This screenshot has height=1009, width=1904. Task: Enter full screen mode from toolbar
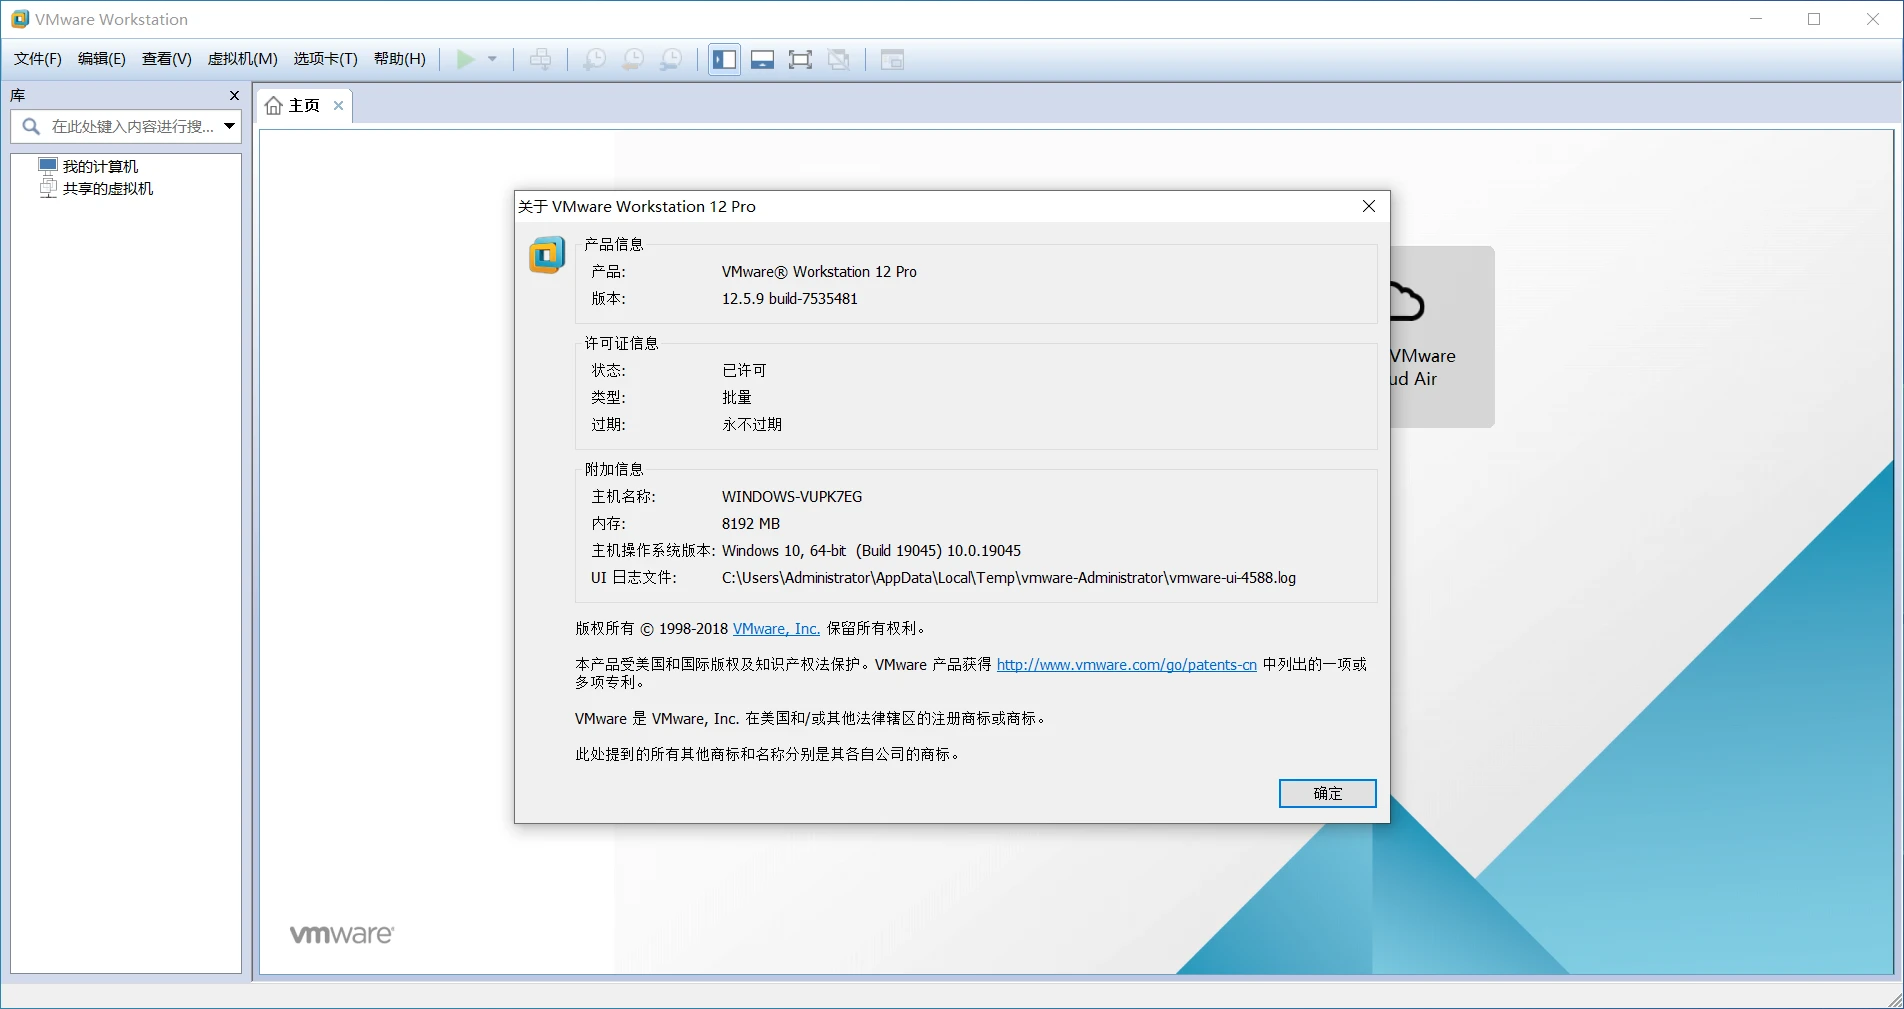click(800, 60)
